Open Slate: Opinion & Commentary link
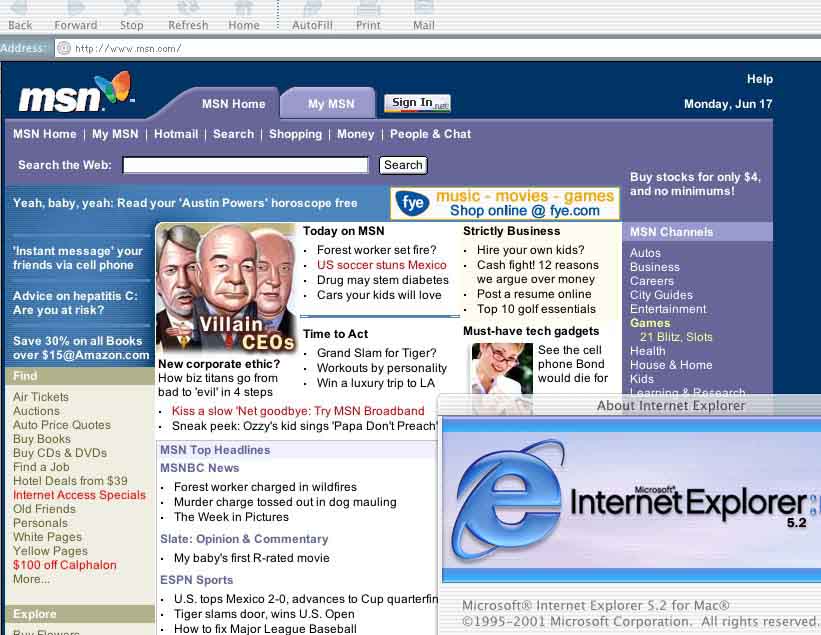Image resolution: width=821 pixels, height=635 pixels. (244, 539)
